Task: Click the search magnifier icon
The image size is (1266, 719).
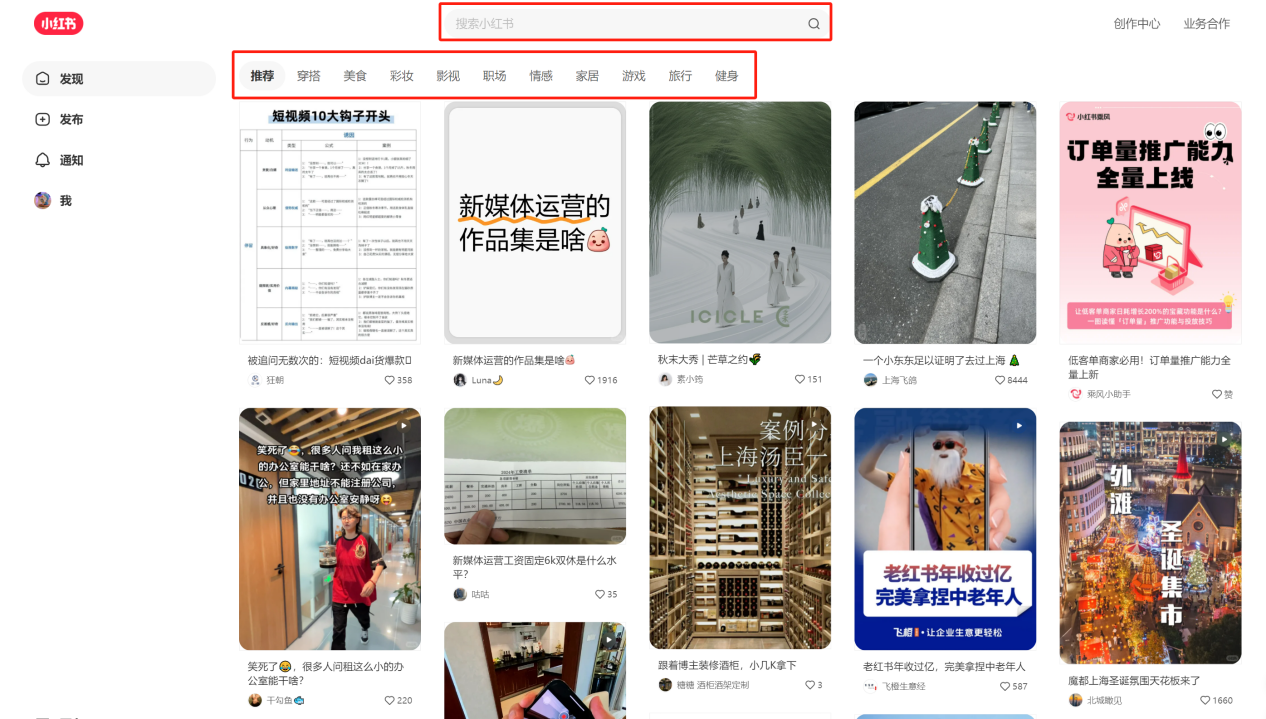Action: 814,24
